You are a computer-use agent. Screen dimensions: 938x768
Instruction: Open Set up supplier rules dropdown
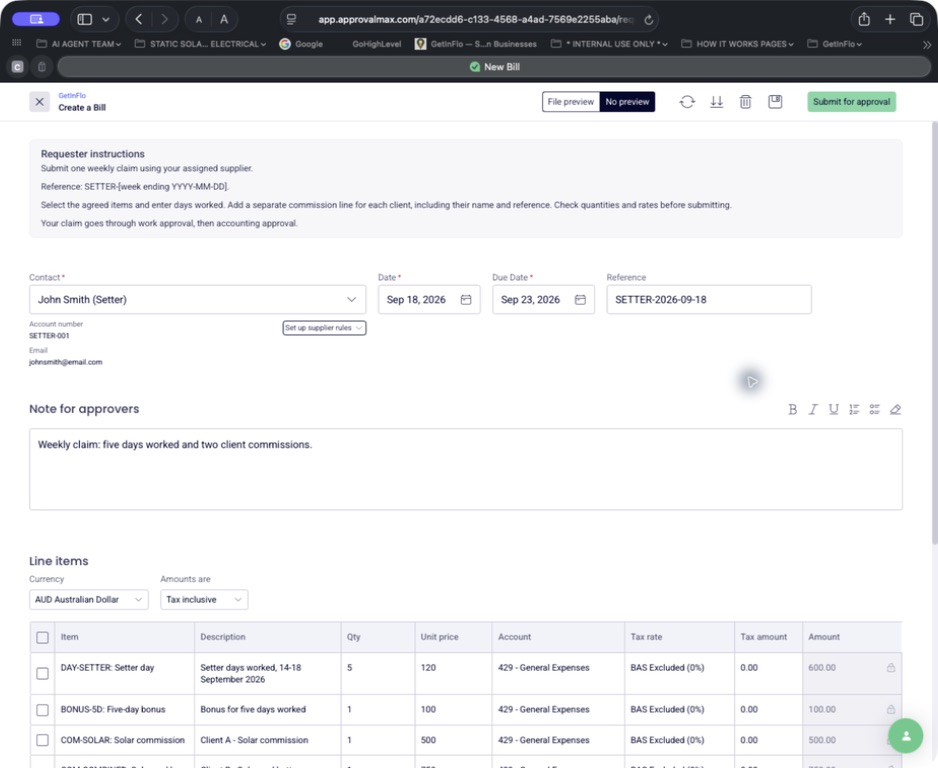coord(324,328)
